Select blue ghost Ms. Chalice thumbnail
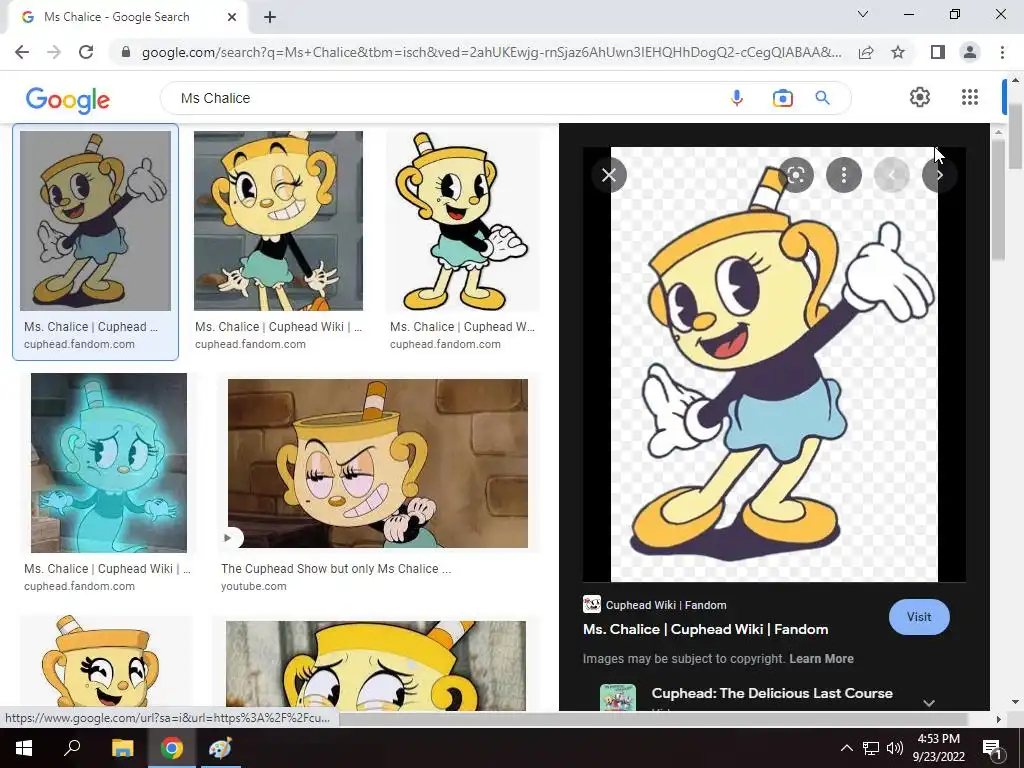1024x768 pixels. coord(108,463)
